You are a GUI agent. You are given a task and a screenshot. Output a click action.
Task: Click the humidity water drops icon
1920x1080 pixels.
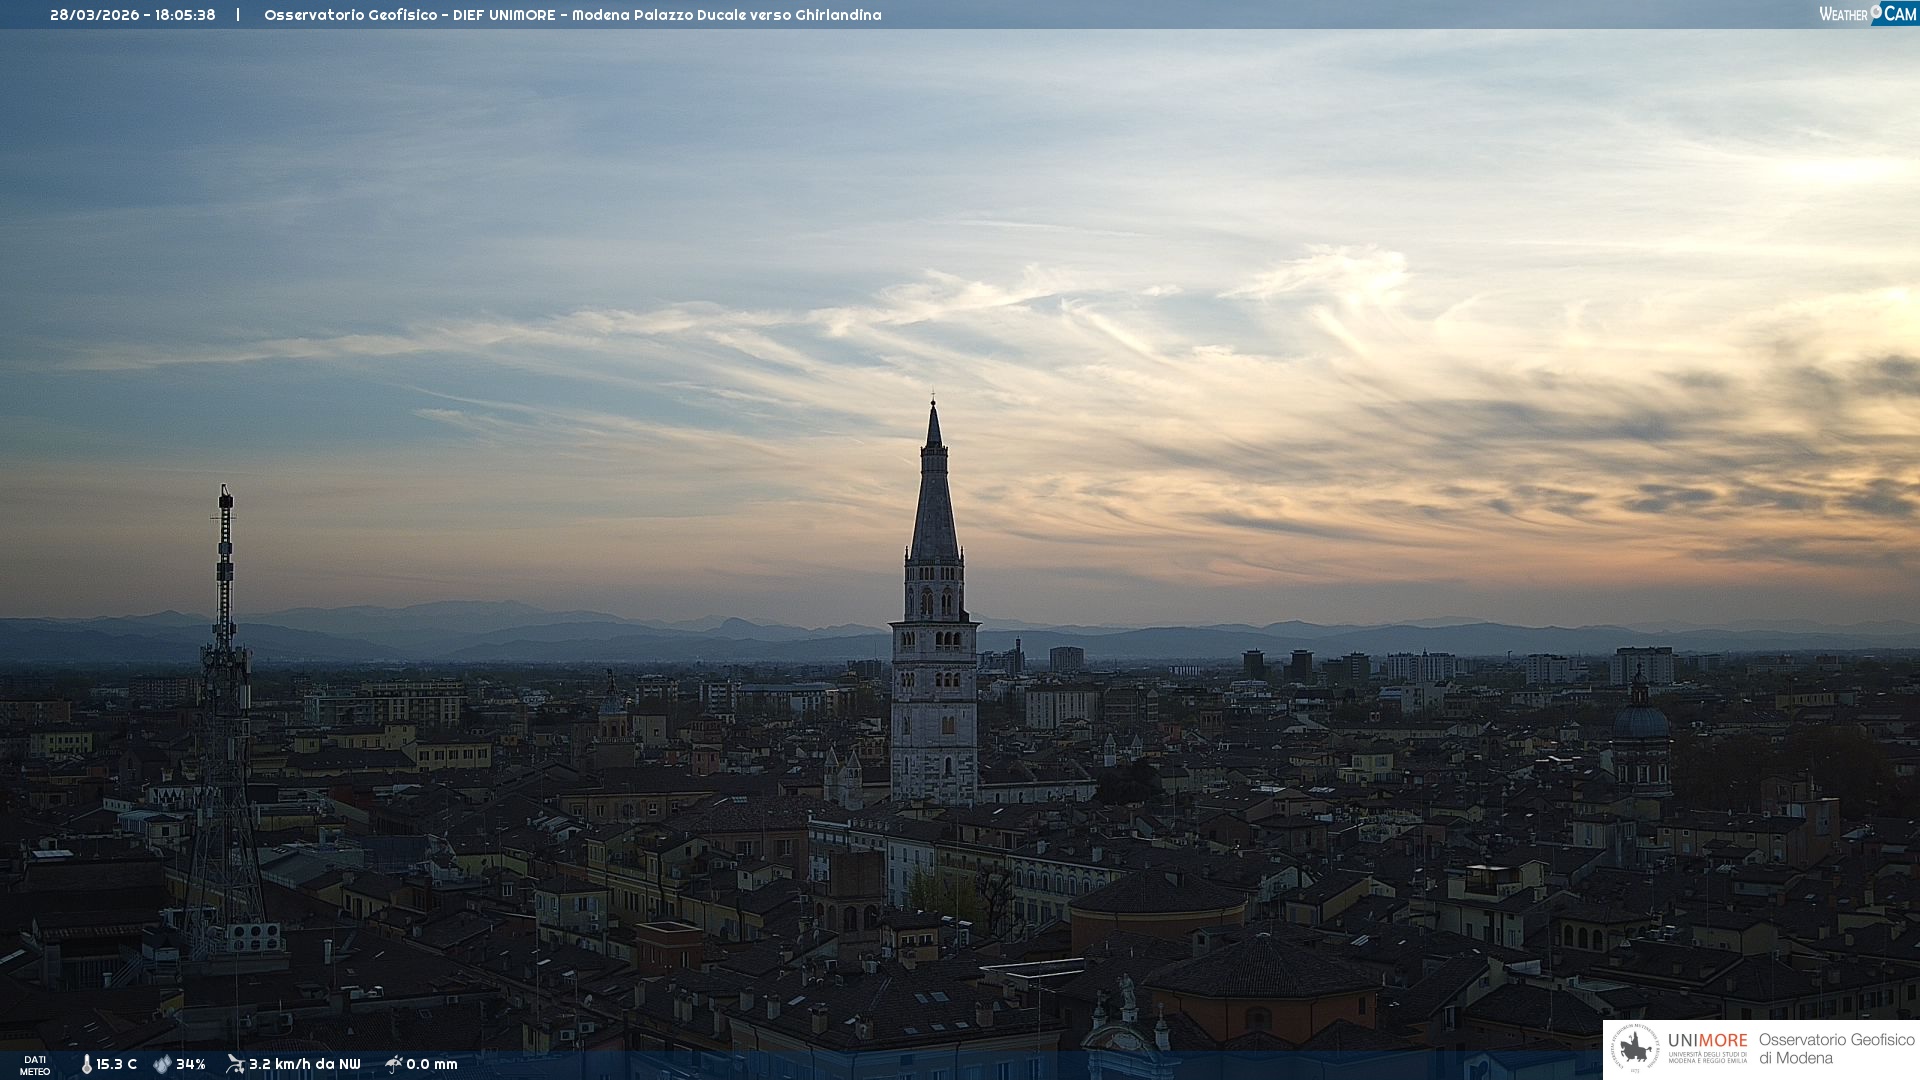point(162,1064)
